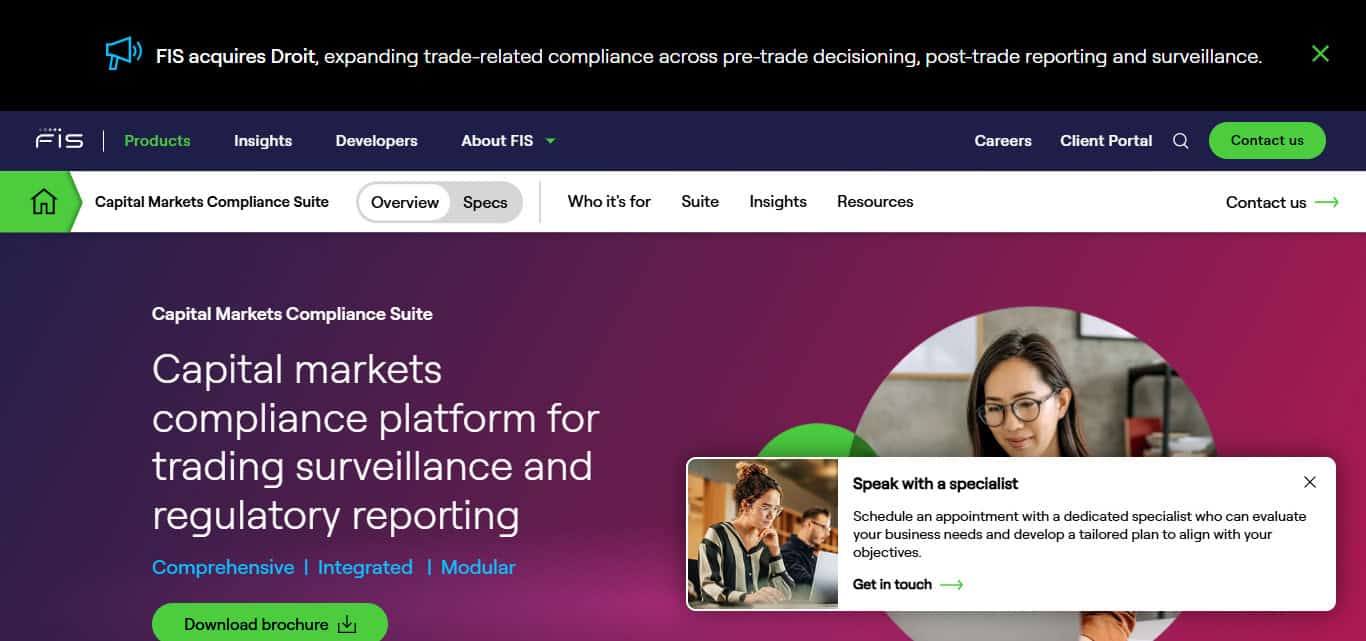Image resolution: width=1366 pixels, height=641 pixels.
Task: Click the Comprehensive tagline text
Action: click(223, 567)
